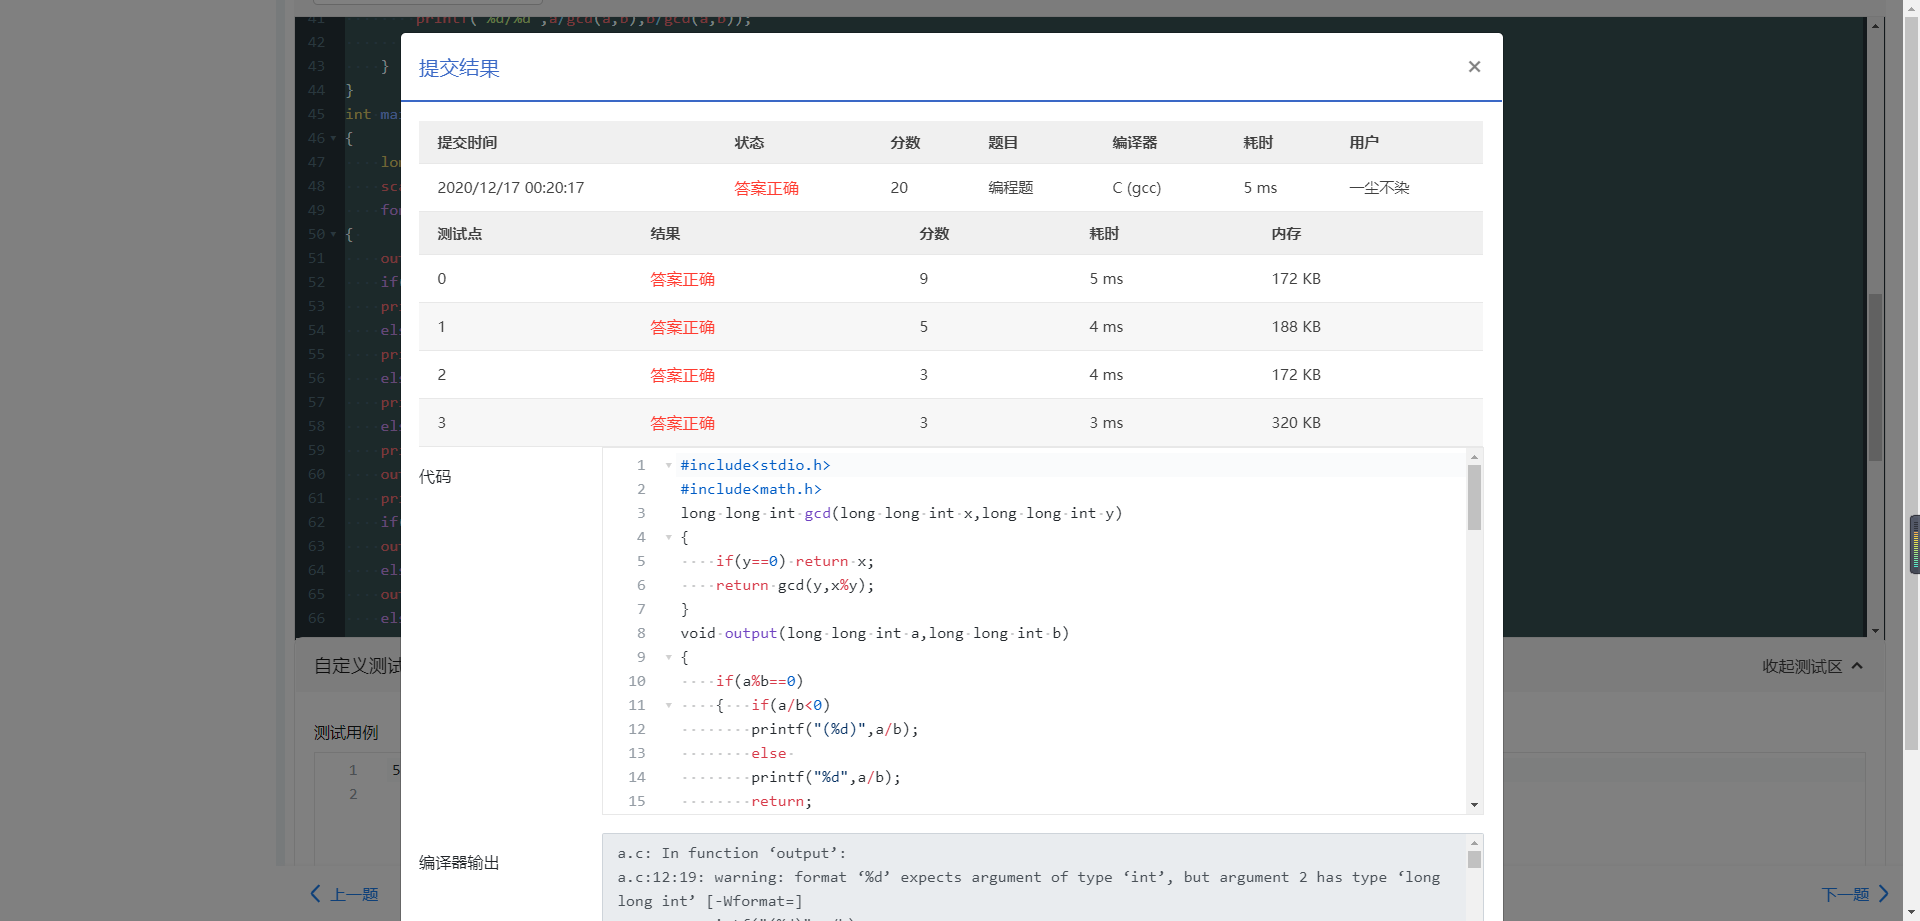Click test point 1 答案正确 result
Viewport: 1920px width, 921px height.
pos(682,327)
